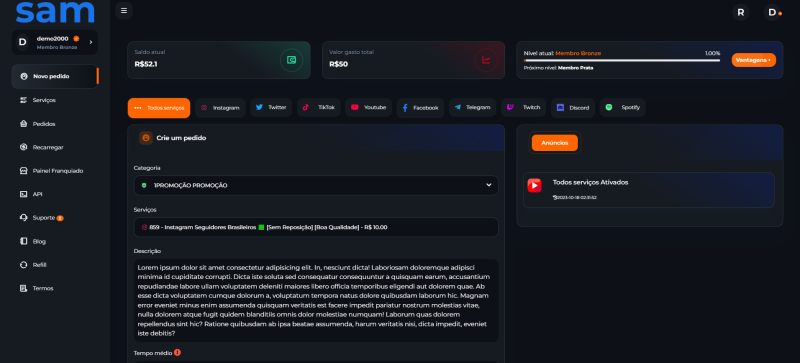Open Termos page link

(43, 288)
